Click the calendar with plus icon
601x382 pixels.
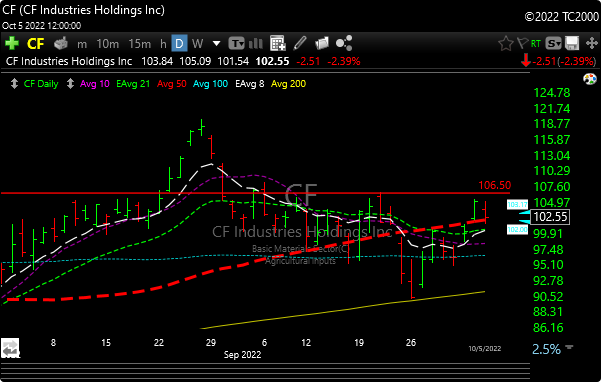(x=278, y=43)
